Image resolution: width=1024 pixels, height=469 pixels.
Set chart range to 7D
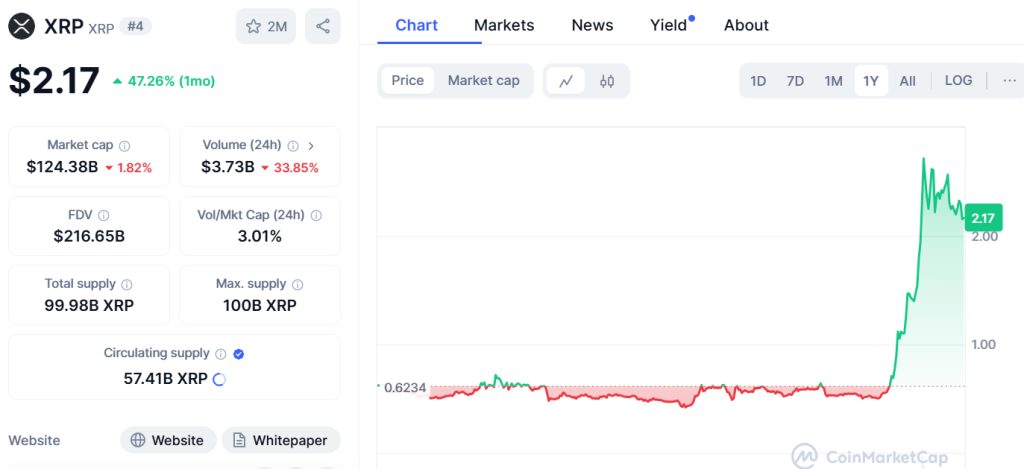point(795,81)
